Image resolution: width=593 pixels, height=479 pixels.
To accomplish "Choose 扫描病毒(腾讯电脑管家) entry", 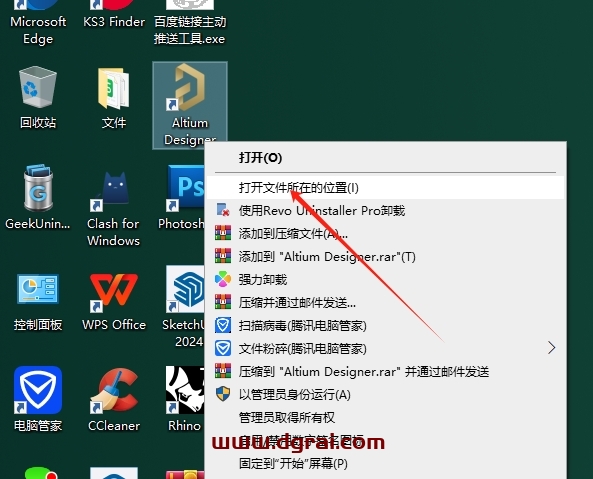I will click(385, 326).
